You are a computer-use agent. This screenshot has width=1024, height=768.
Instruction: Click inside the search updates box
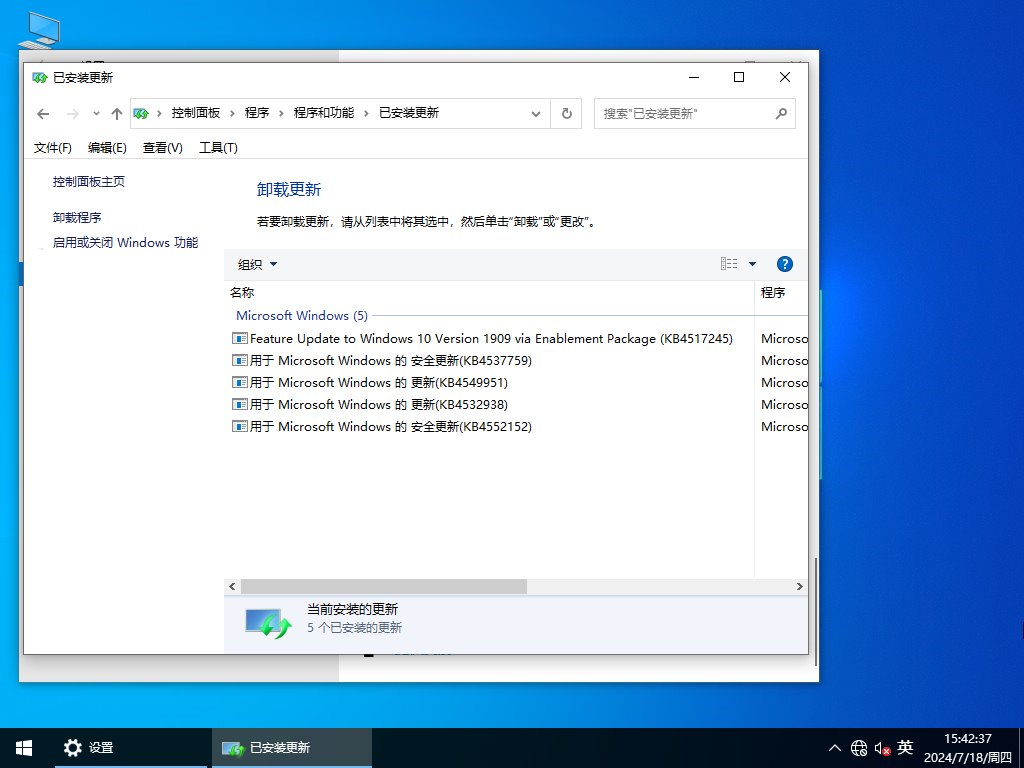(690, 113)
